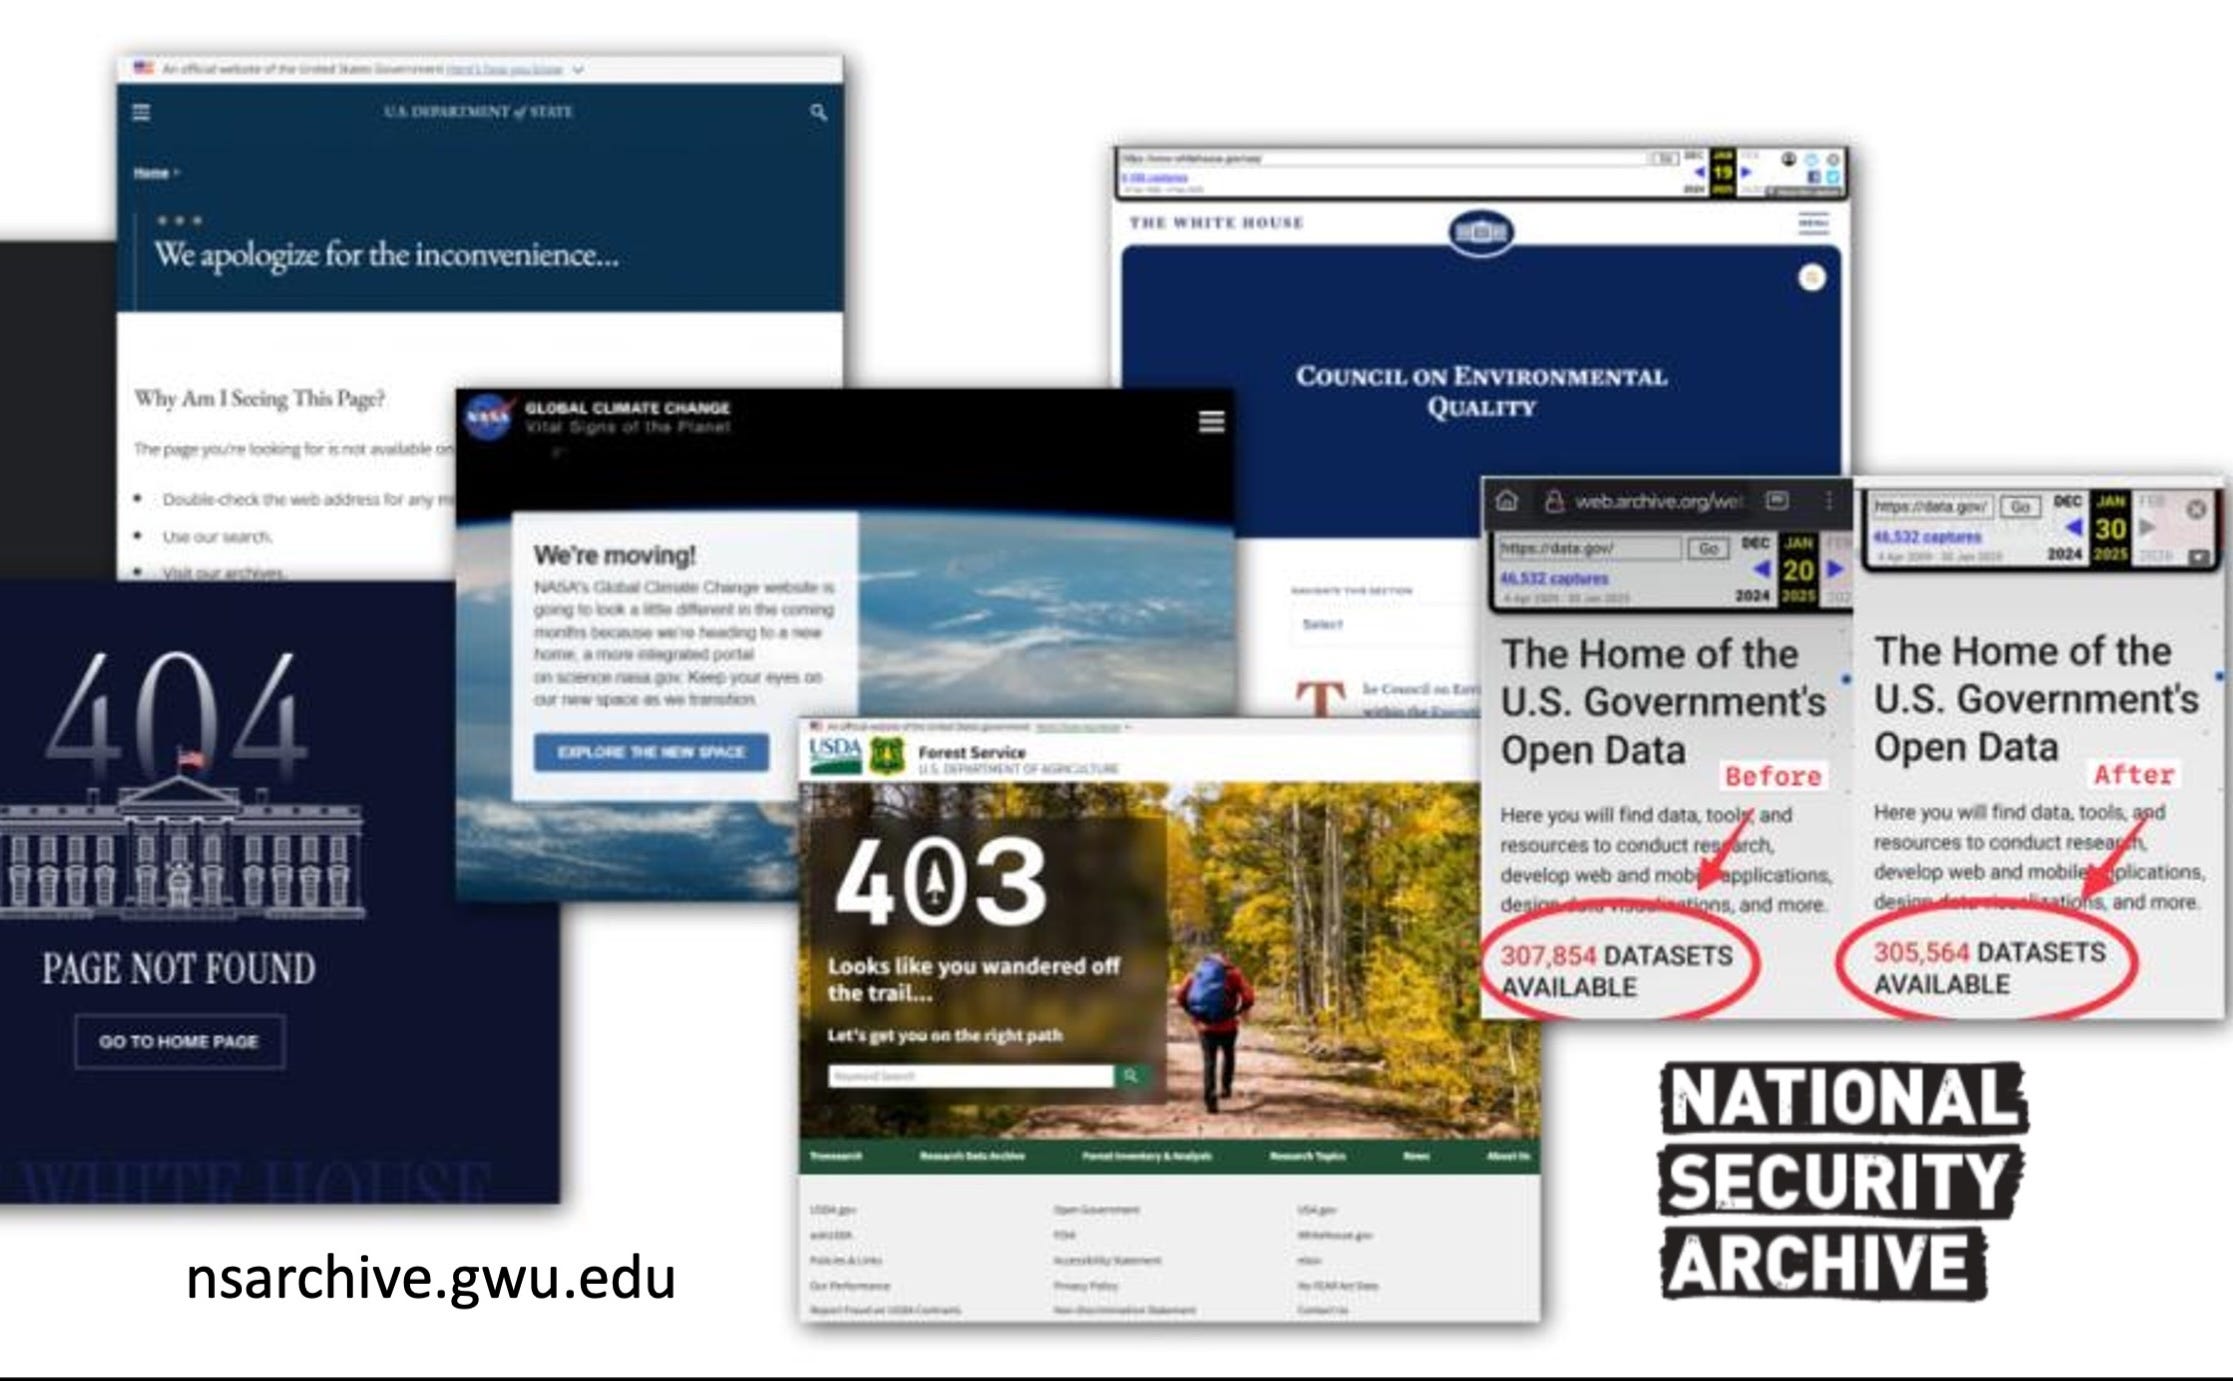The height and width of the screenshot is (1381, 2233).
Task: Click the green Forest Service search button
Action: 1131,1076
